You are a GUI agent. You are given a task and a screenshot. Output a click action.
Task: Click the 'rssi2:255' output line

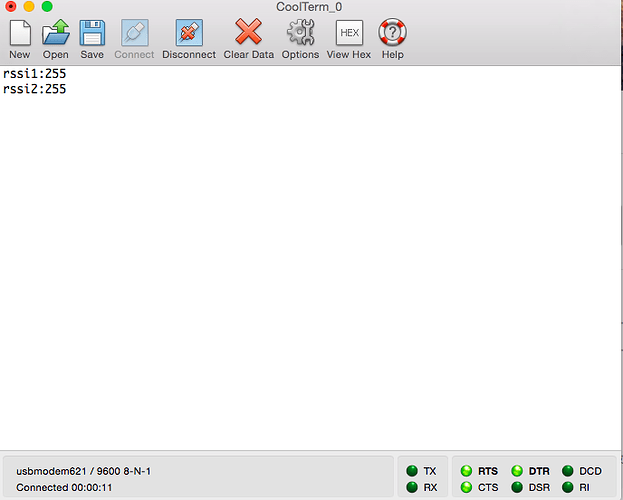point(35,89)
